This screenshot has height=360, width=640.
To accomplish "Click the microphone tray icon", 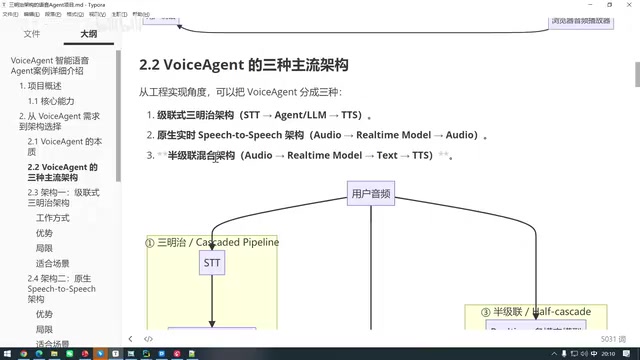I will click(x=564, y=353).
